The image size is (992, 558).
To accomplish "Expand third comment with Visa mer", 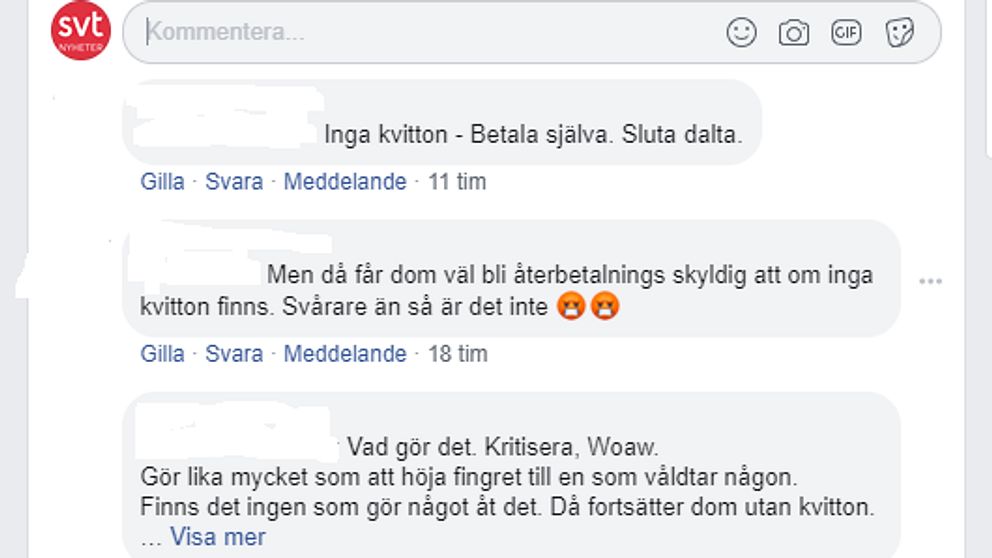I will 218,537.
